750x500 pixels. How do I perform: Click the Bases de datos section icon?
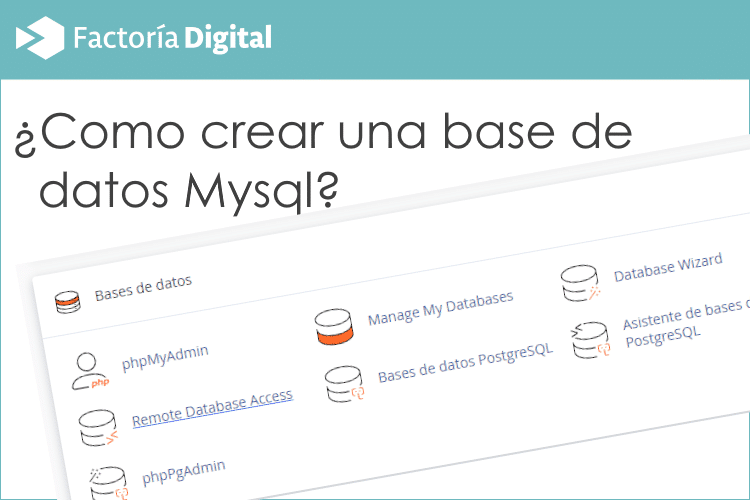67,302
